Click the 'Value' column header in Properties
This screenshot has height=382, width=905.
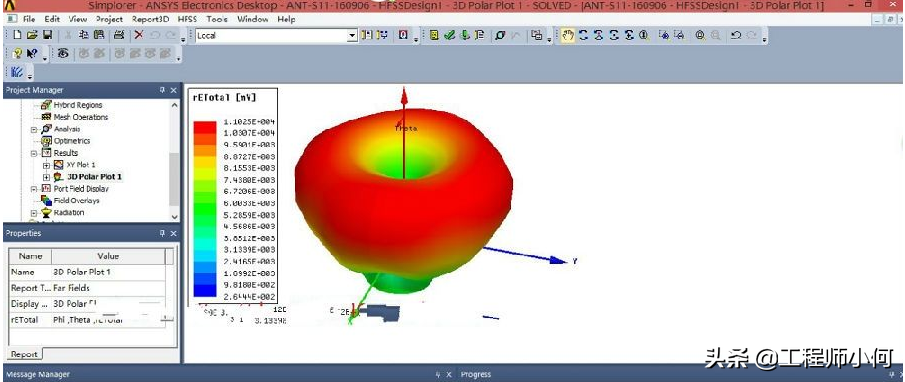[x=108, y=256]
